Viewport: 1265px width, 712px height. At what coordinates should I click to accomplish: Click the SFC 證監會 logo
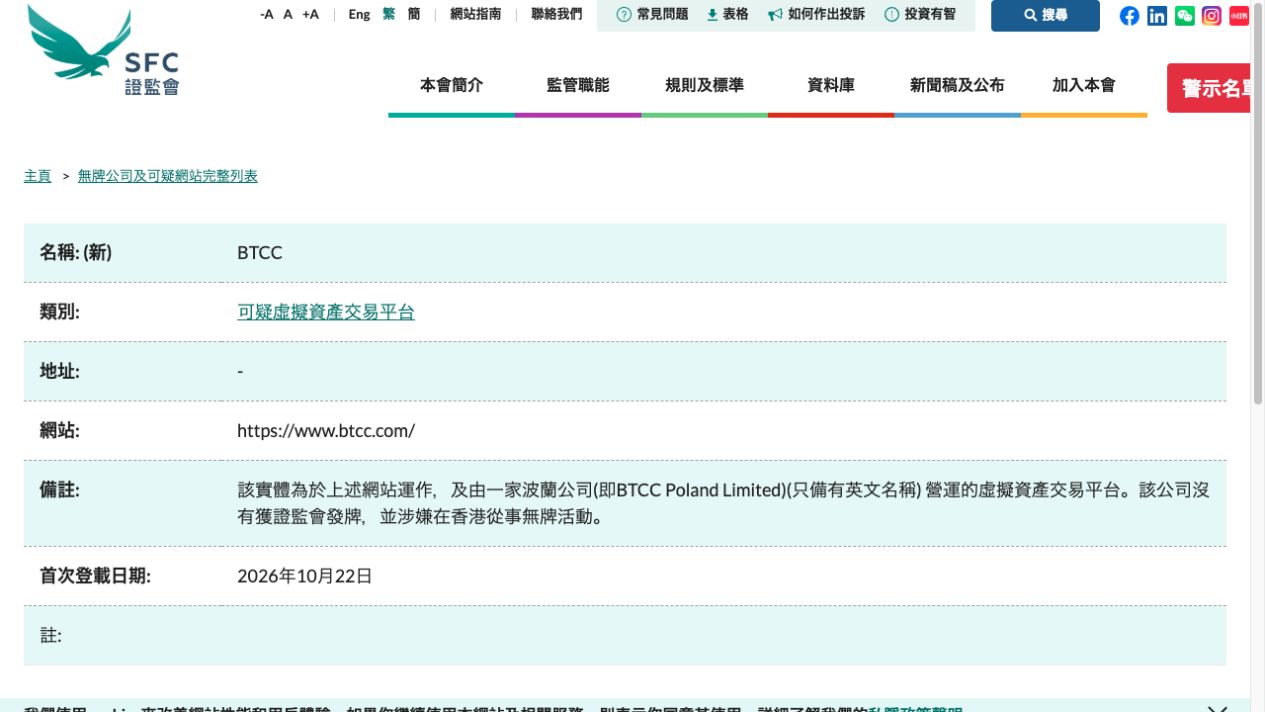[104, 52]
